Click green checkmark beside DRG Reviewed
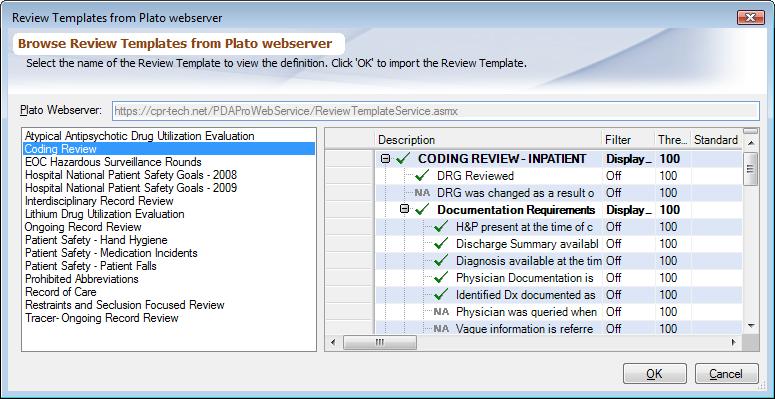 [422, 176]
